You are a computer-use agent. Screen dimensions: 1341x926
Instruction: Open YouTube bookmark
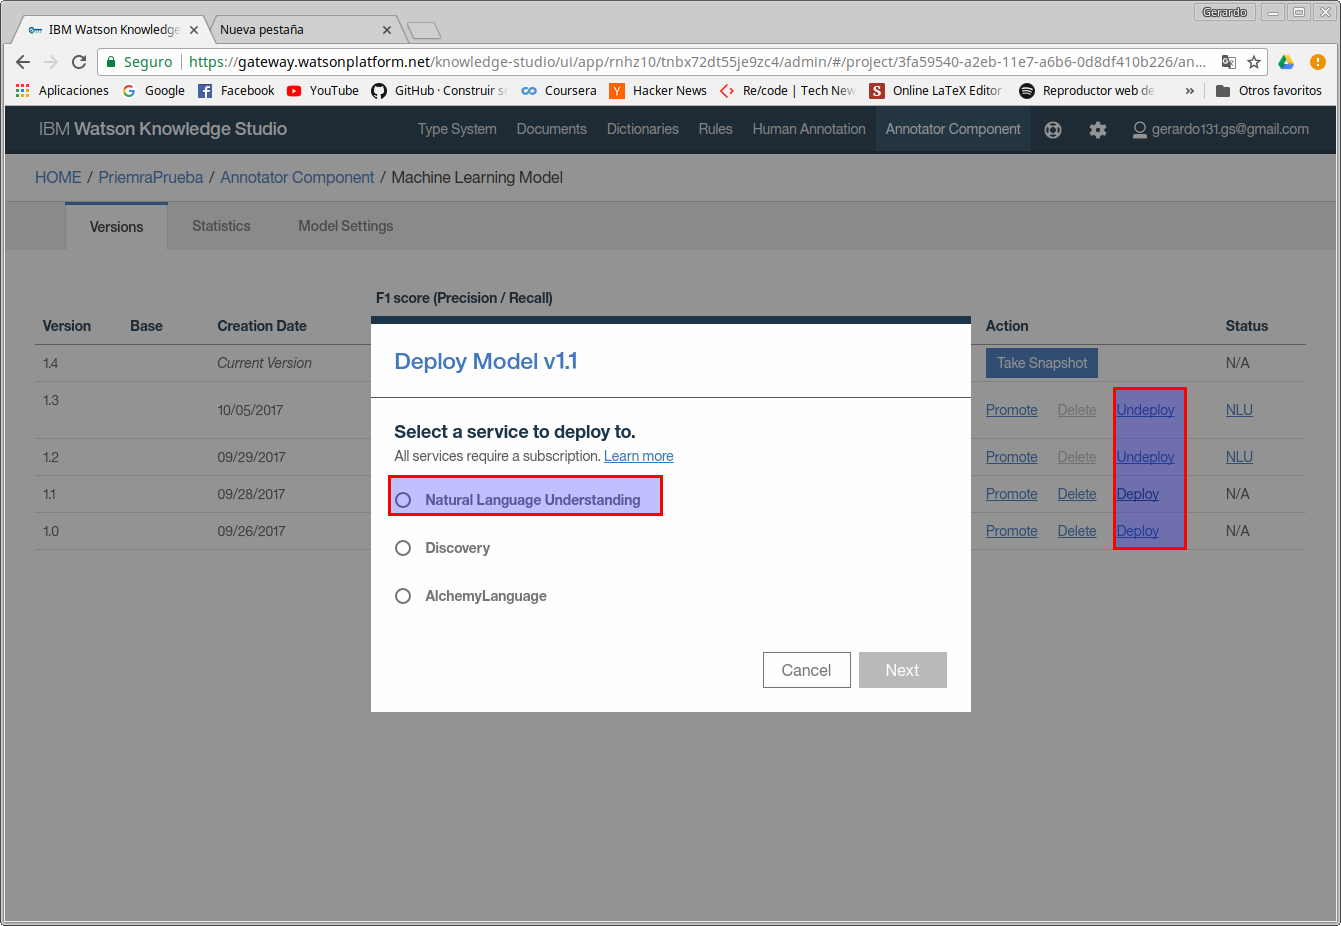(322, 91)
